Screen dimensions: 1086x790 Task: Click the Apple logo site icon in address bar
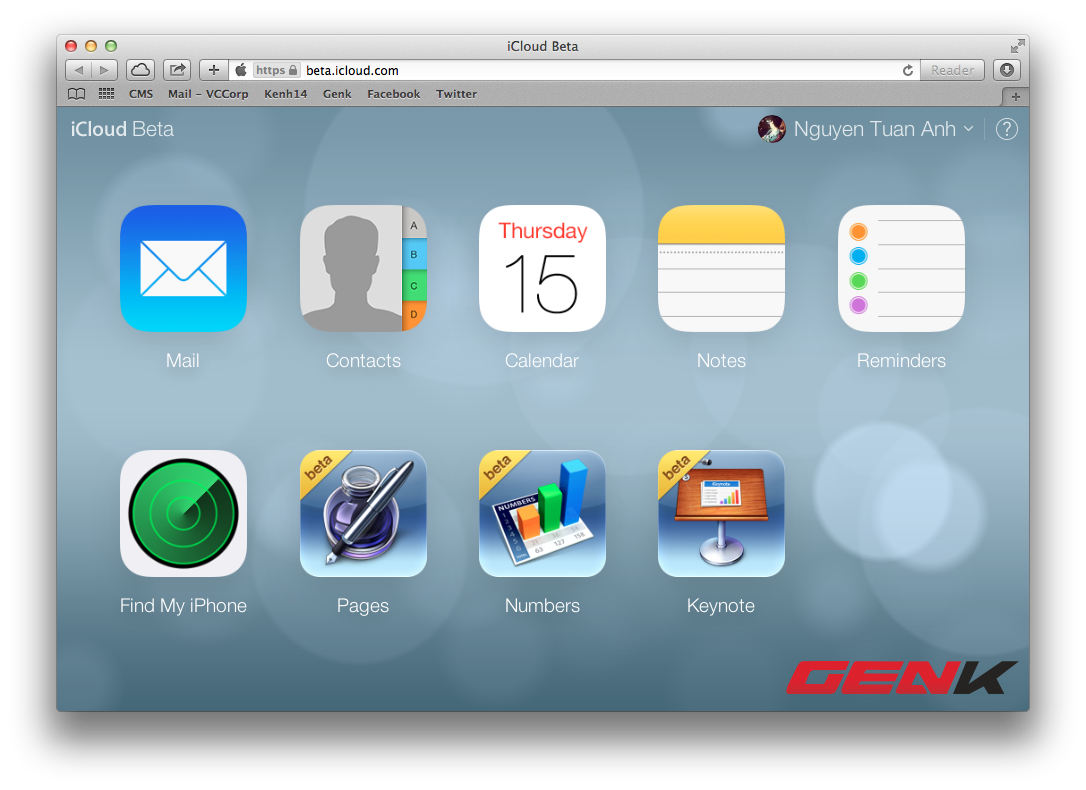pos(241,70)
